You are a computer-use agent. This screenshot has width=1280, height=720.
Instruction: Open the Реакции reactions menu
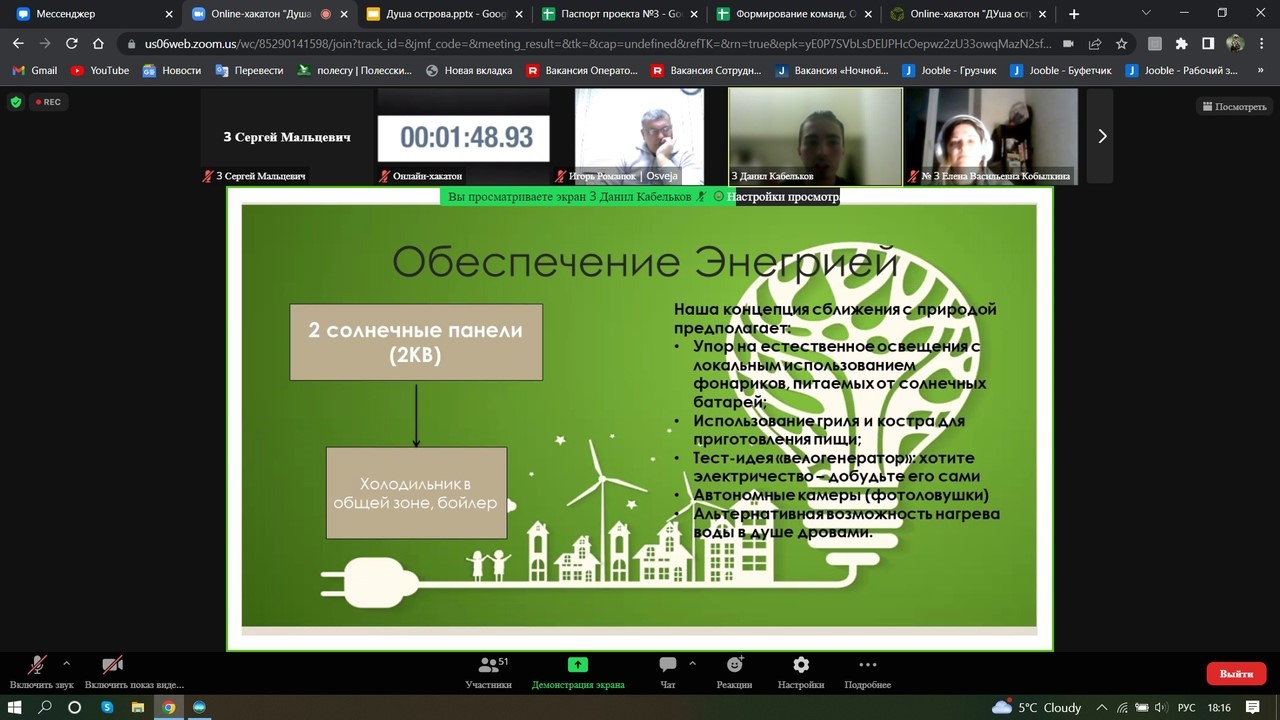click(x=734, y=667)
